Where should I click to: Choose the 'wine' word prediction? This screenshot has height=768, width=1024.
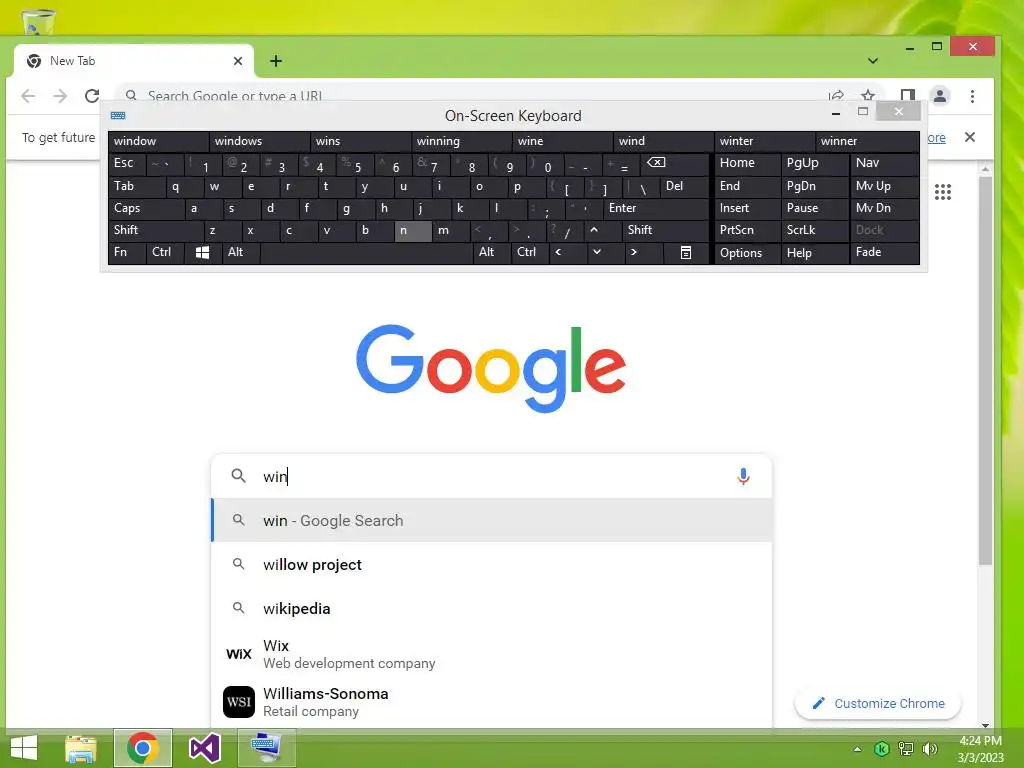click(563, 141)
